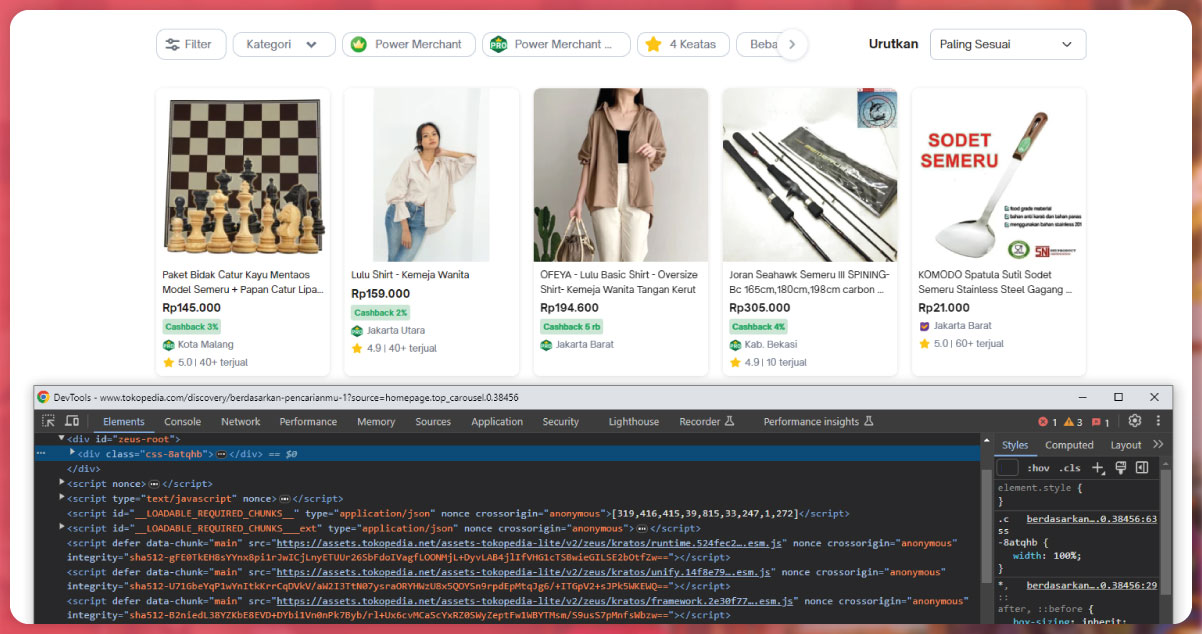Open the Performance insights tab

click(x=819, y=422)
